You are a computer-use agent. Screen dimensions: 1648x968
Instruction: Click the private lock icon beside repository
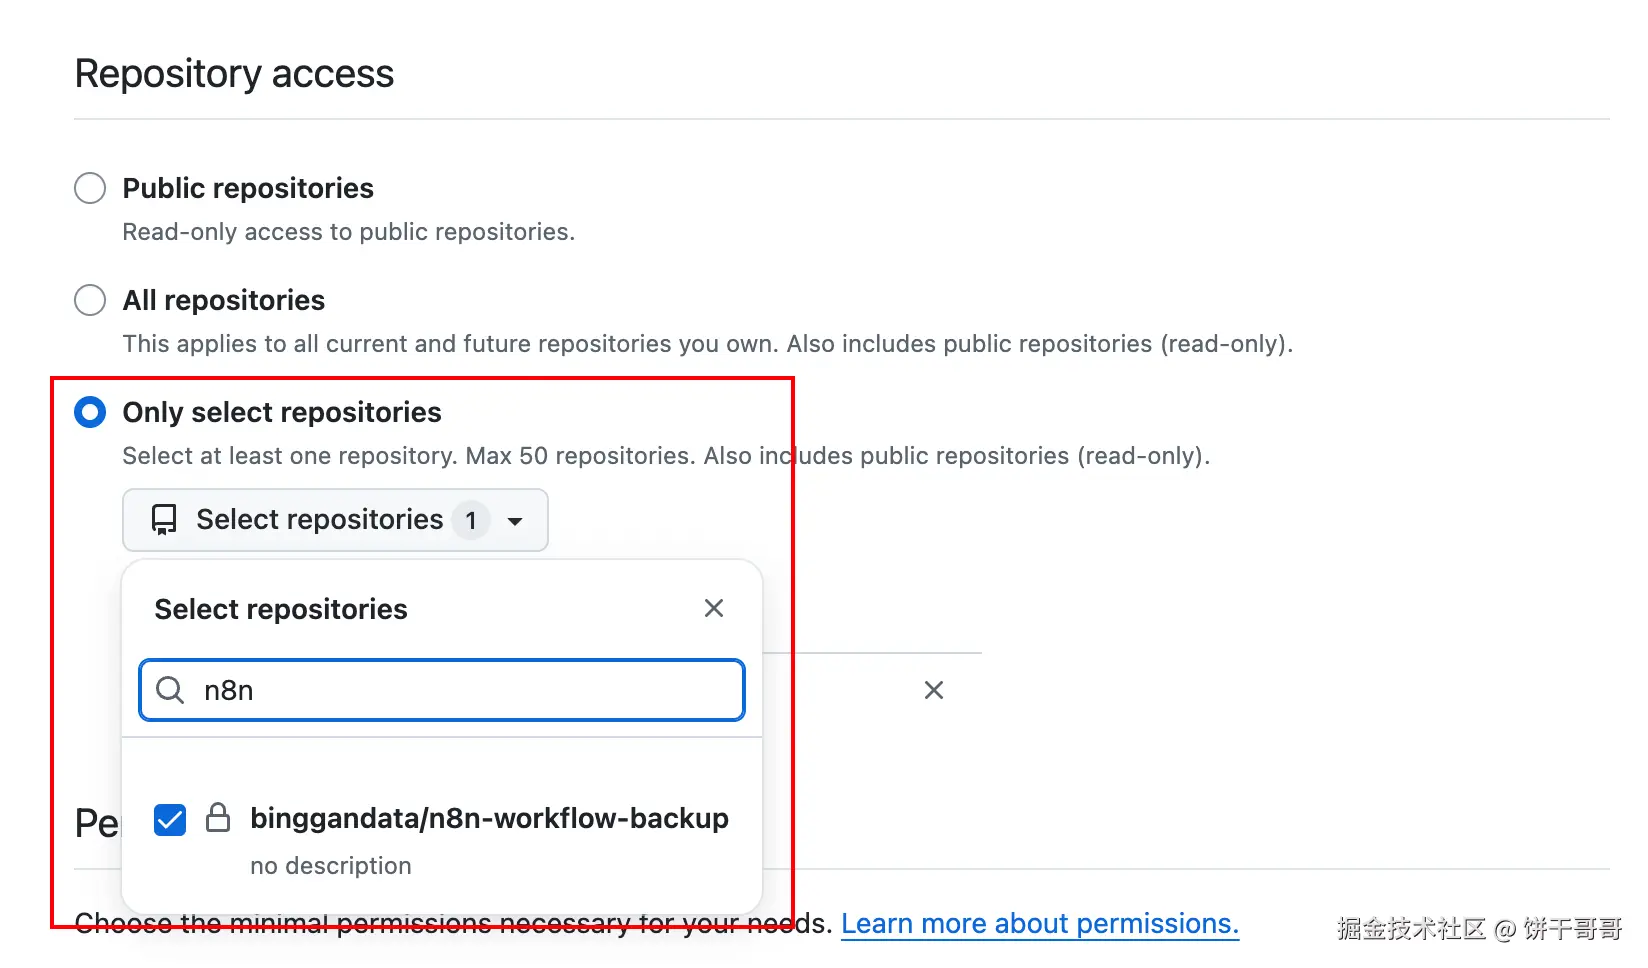click(218, 818)
